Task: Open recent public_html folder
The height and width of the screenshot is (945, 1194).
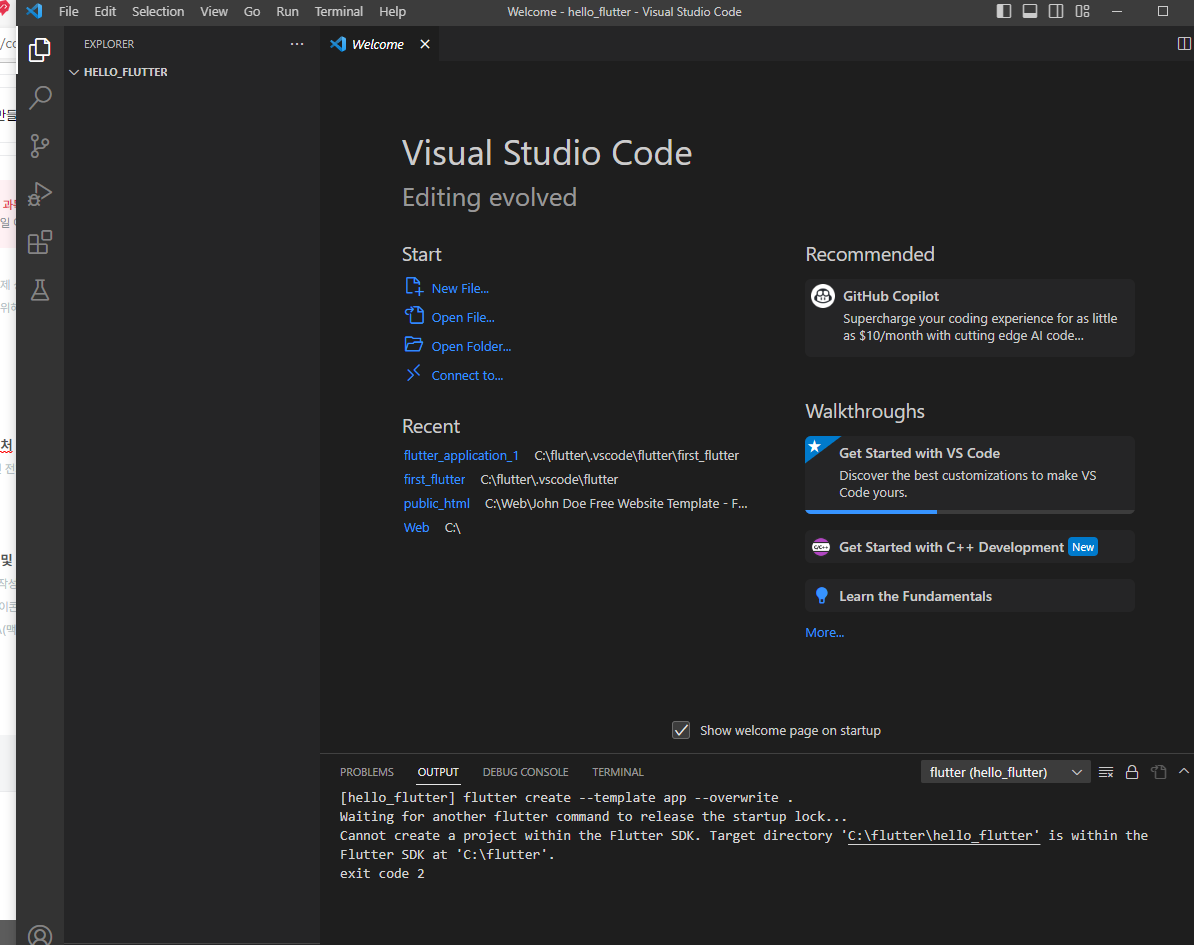Action: (436, 504)
